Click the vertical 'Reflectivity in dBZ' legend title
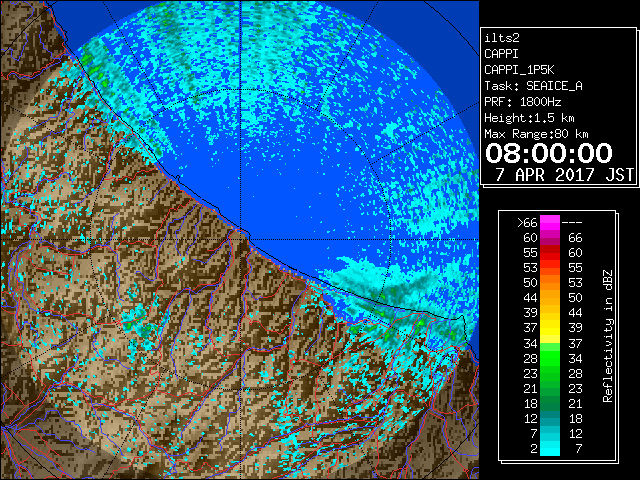The height and width of the screenshot is (480, 640). 608,336
